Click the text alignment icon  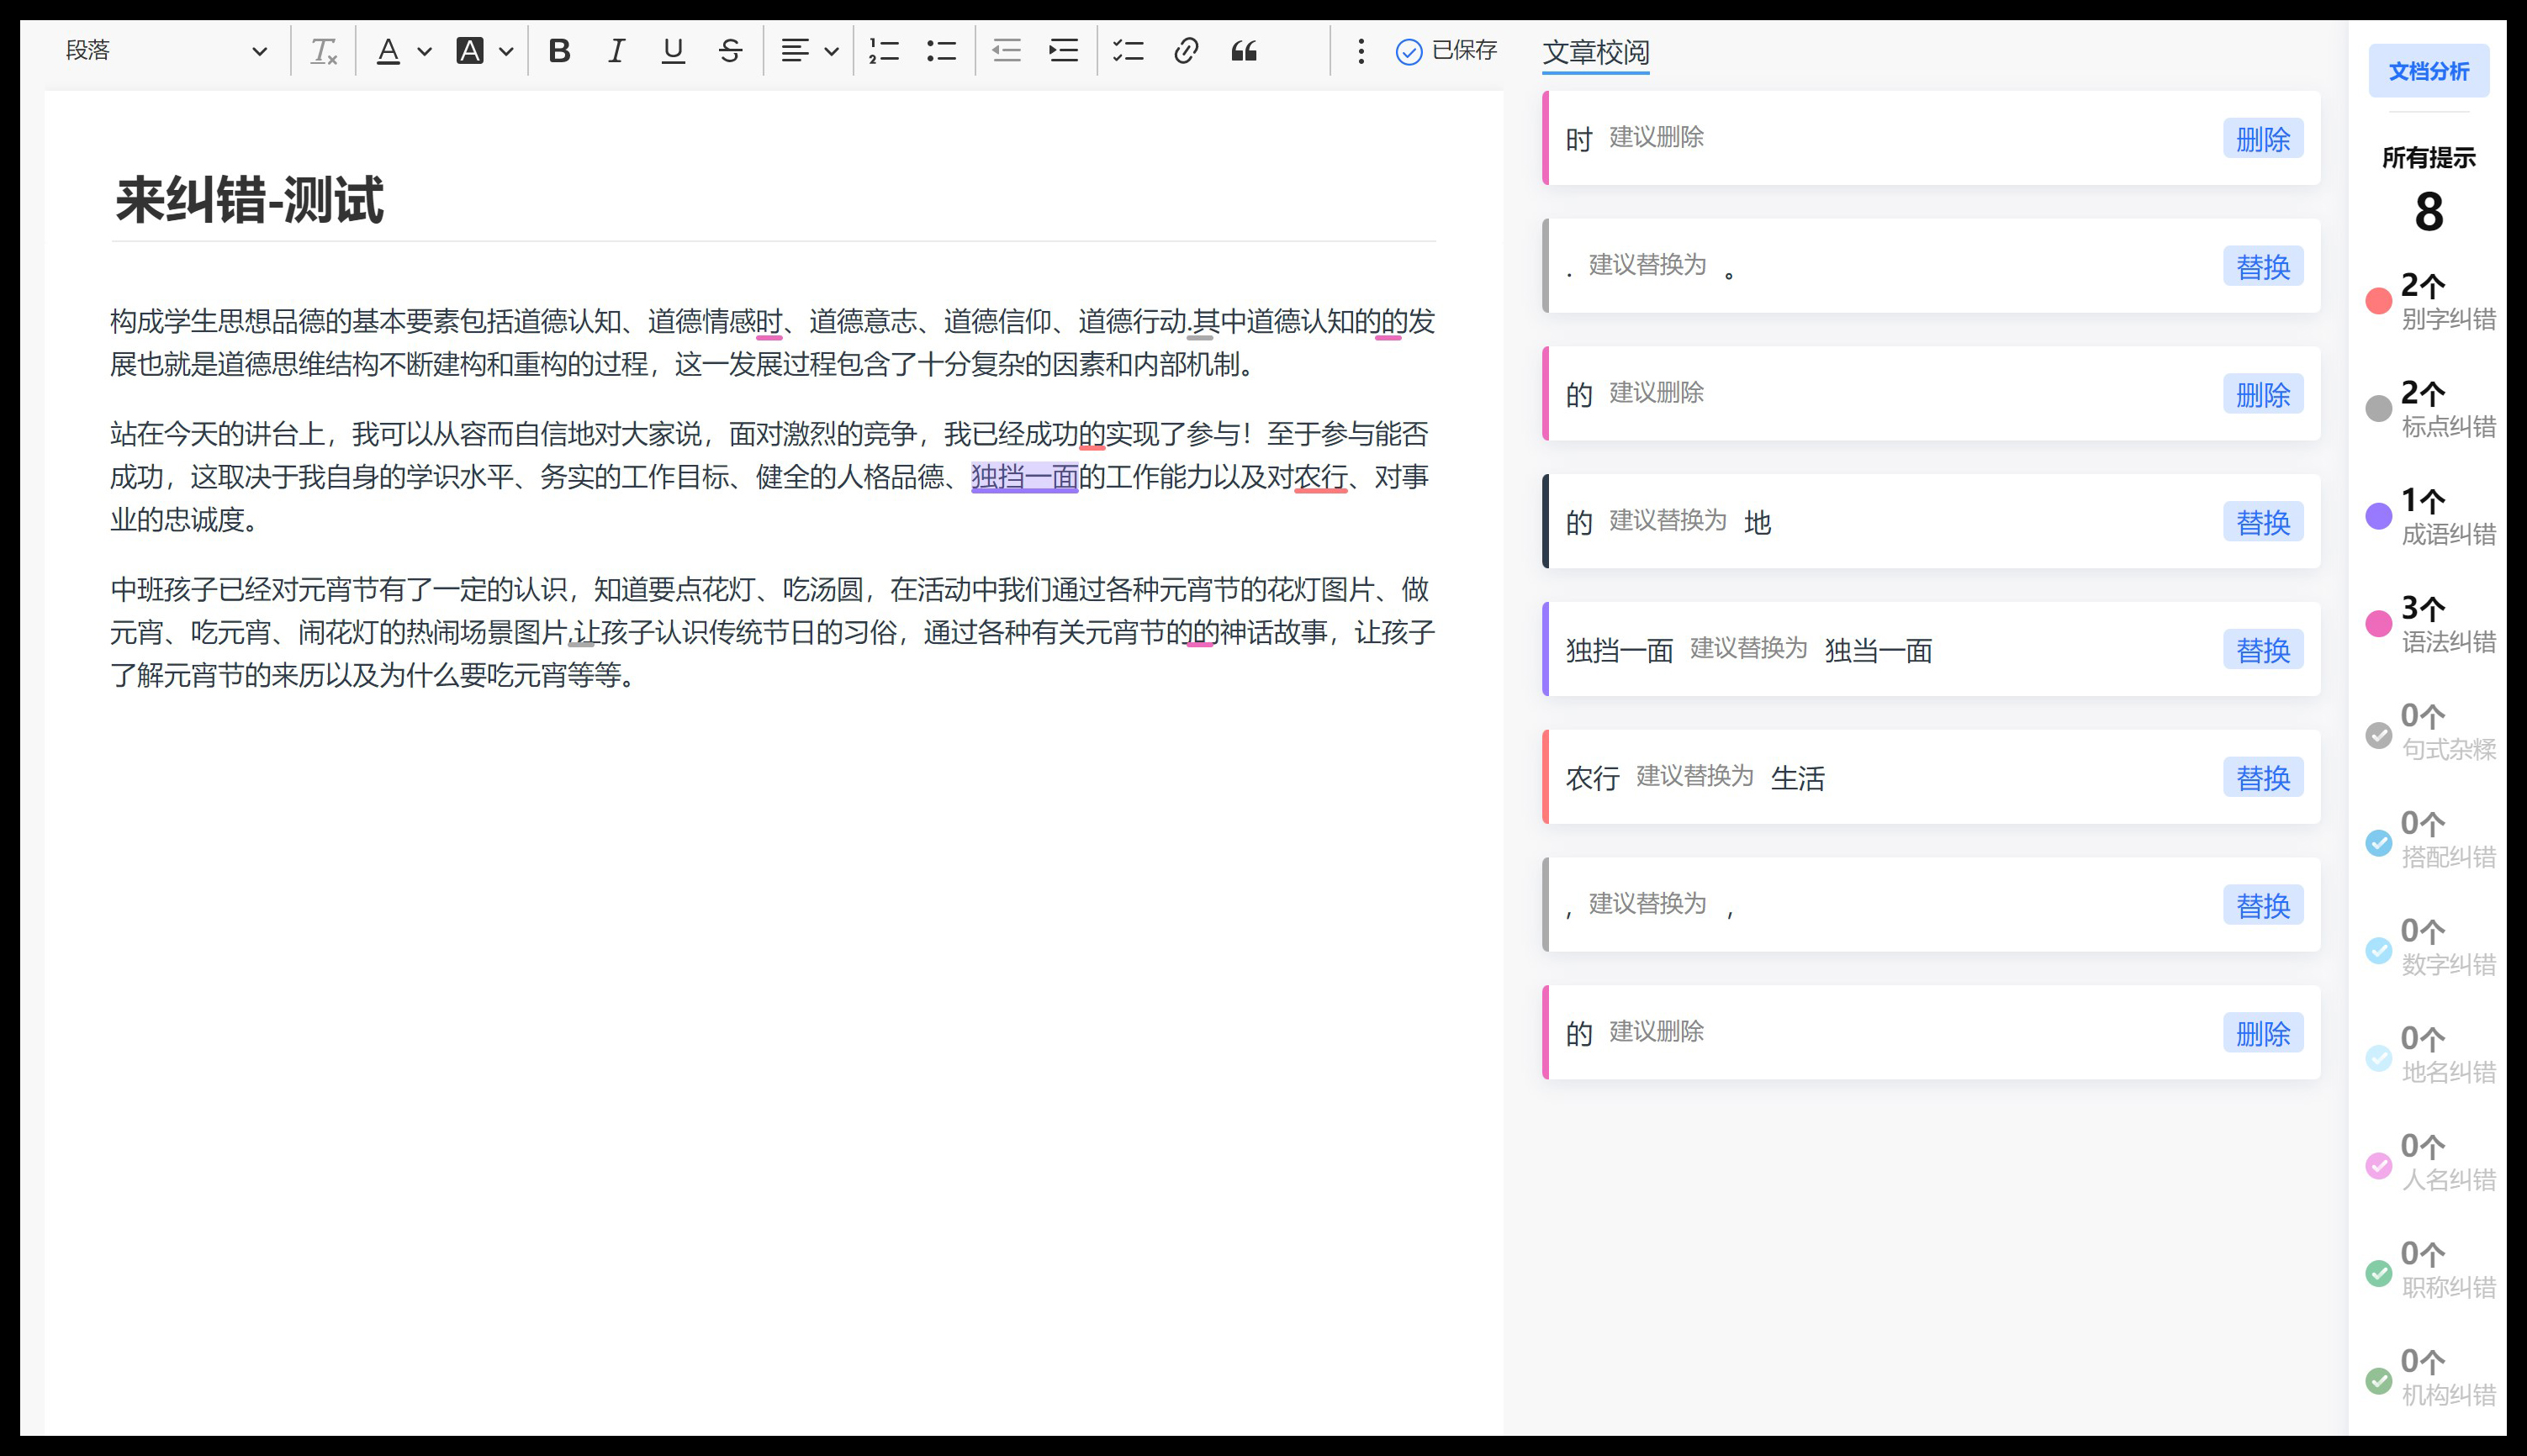pyautogui.click(x=795, y=51)
